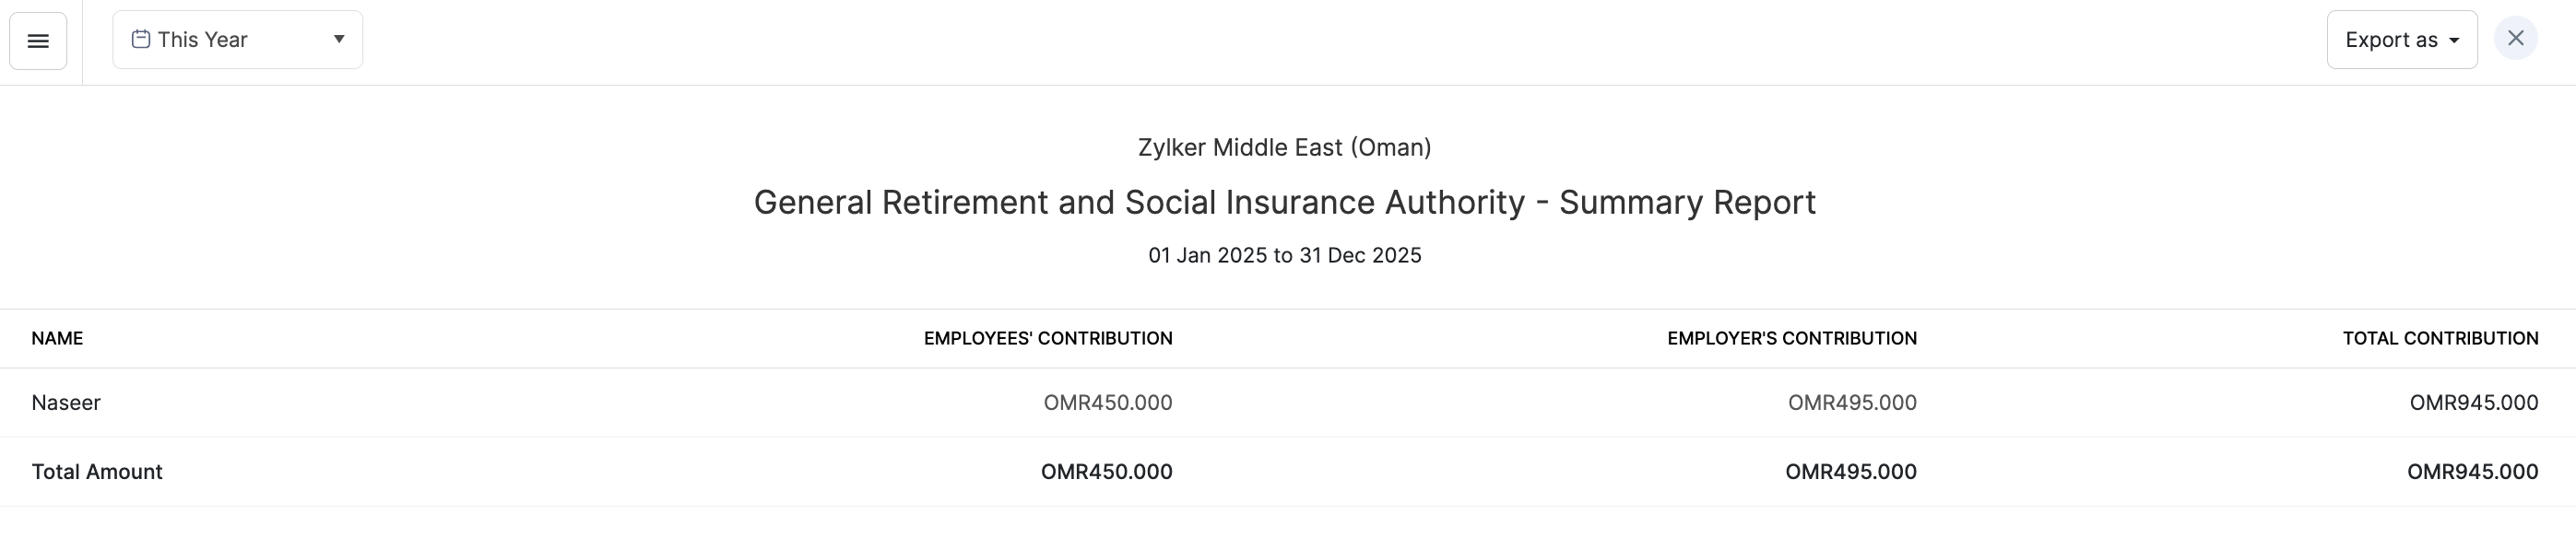Click the Employer's Contribution column header

[x=1791, y=338]
